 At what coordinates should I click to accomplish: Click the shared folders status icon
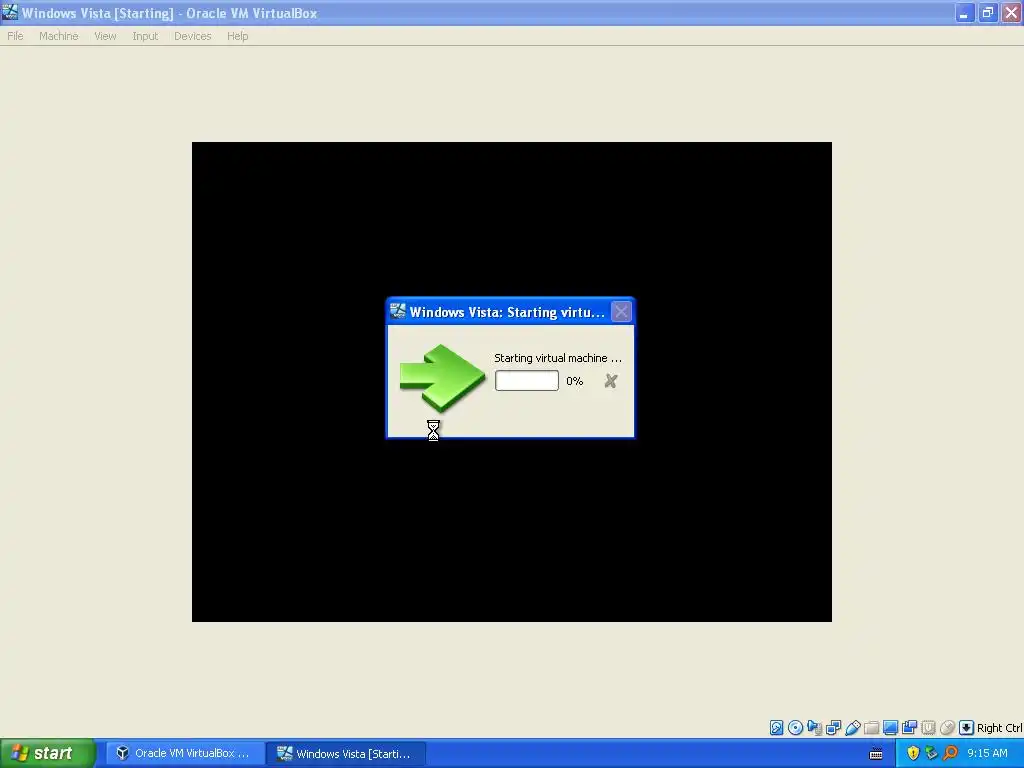[871, 728]
